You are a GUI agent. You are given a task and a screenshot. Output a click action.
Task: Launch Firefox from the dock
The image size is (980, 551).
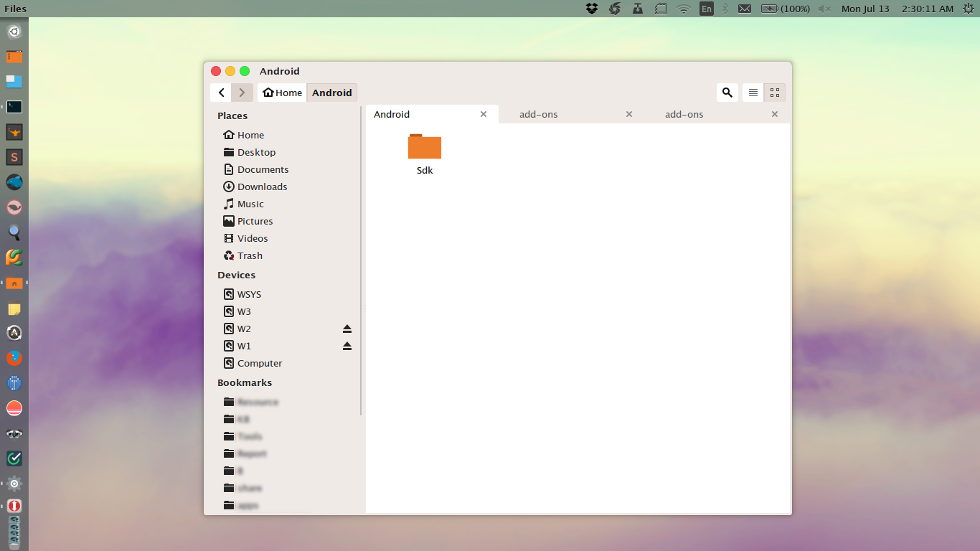14,358
